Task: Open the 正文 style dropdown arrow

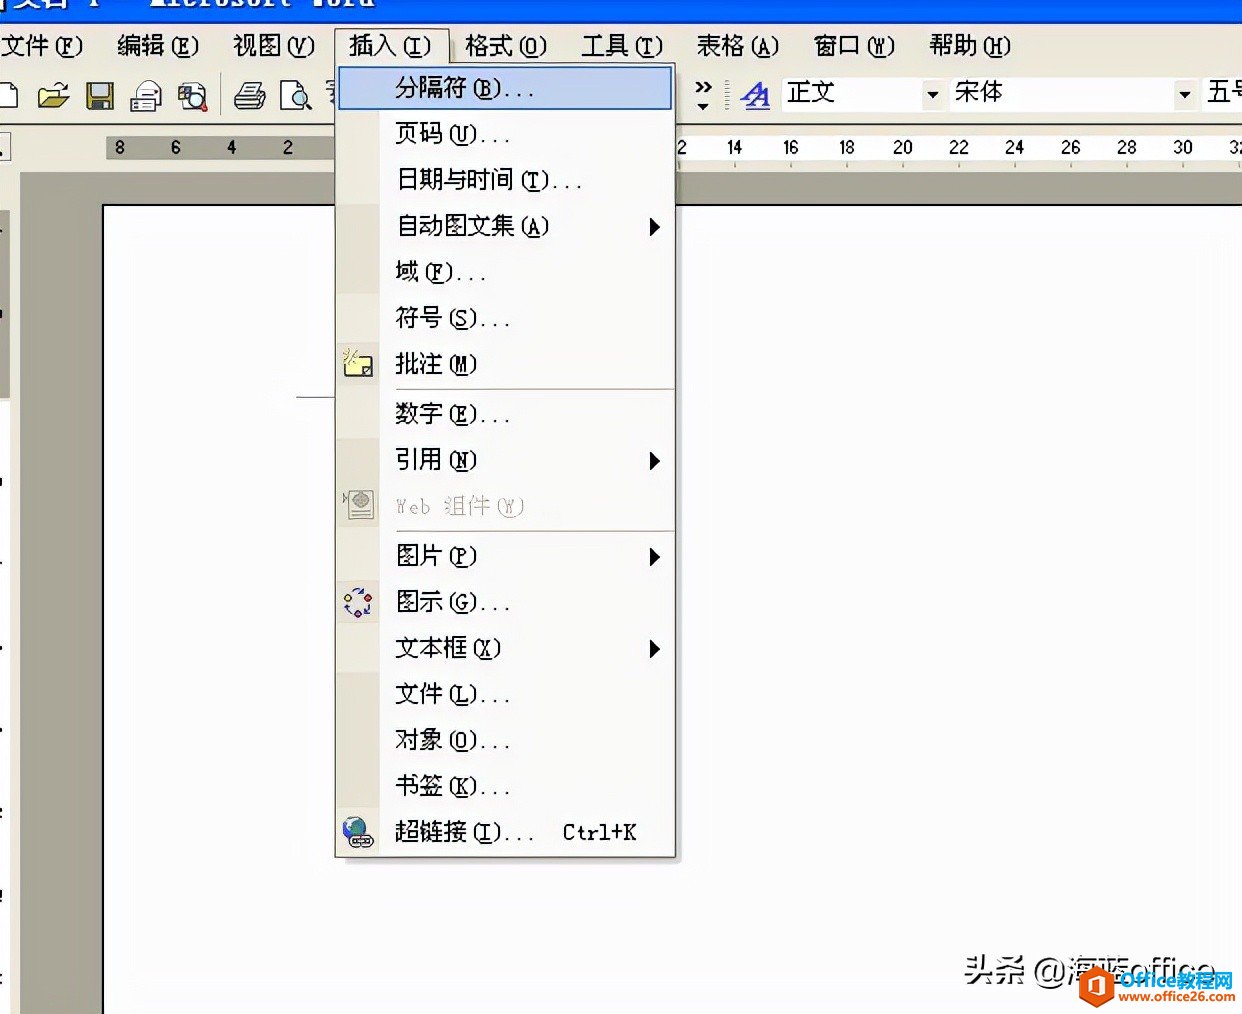Action: (x=933, y=95)
